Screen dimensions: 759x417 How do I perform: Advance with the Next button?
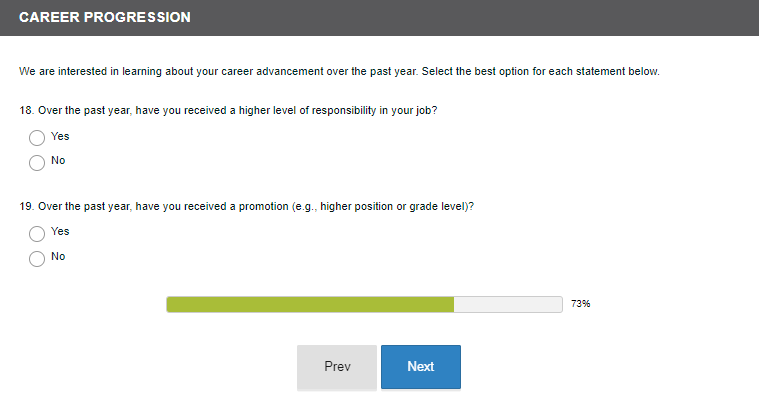click(420, 367)
